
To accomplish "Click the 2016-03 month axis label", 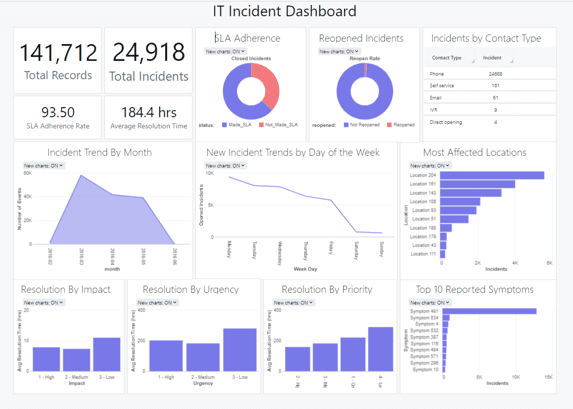I will pos(81,256).
